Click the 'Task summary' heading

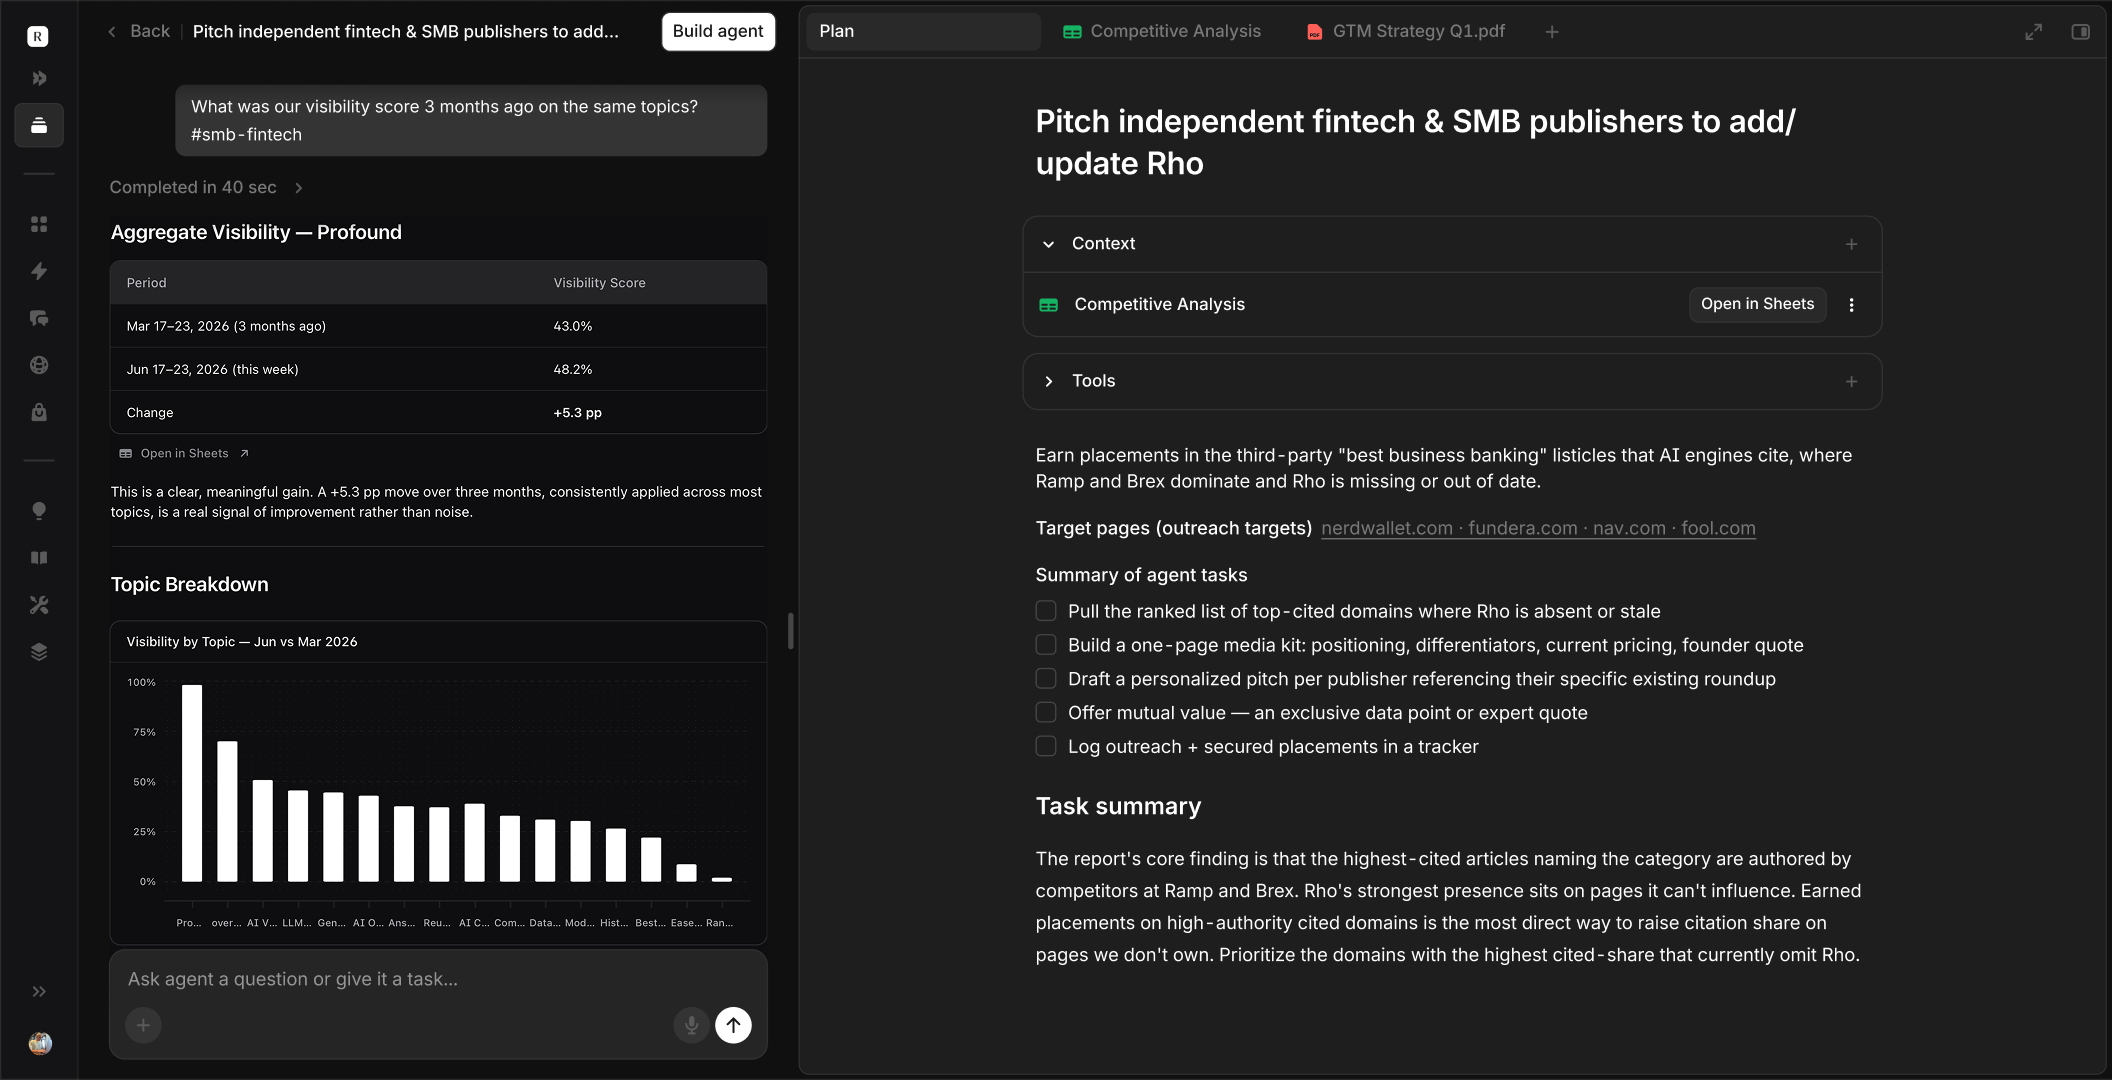point(1118,807)
